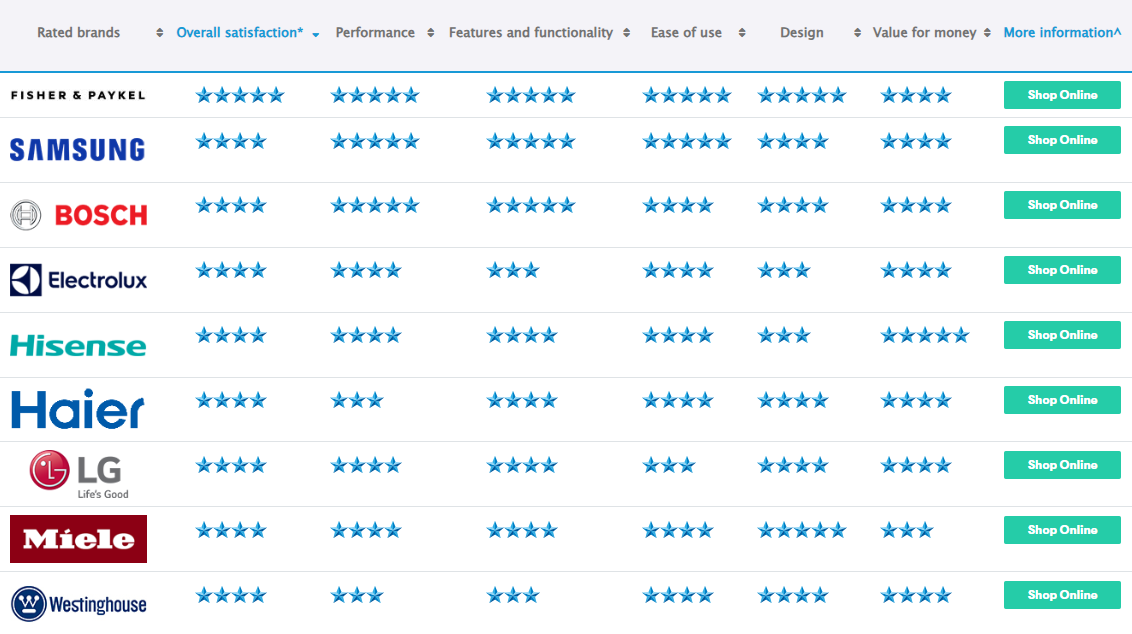Select the Overall satisfaction column header
This screenshot has height=634, width=1132.
tap(240, 32)
